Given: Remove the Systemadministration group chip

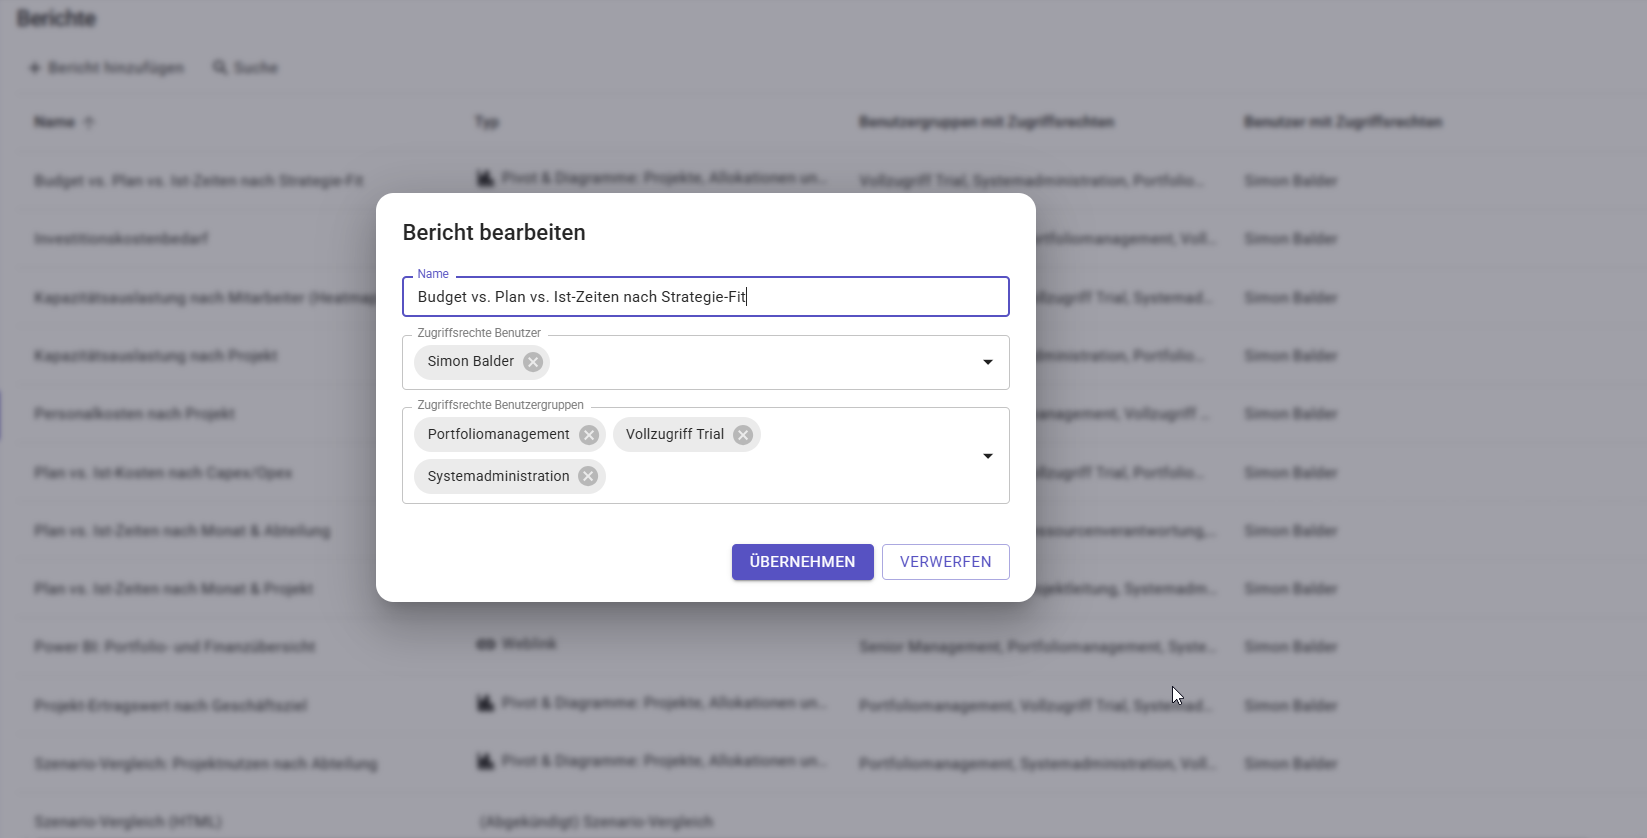Looking at the screenshot, I should [x=588, y=477].
